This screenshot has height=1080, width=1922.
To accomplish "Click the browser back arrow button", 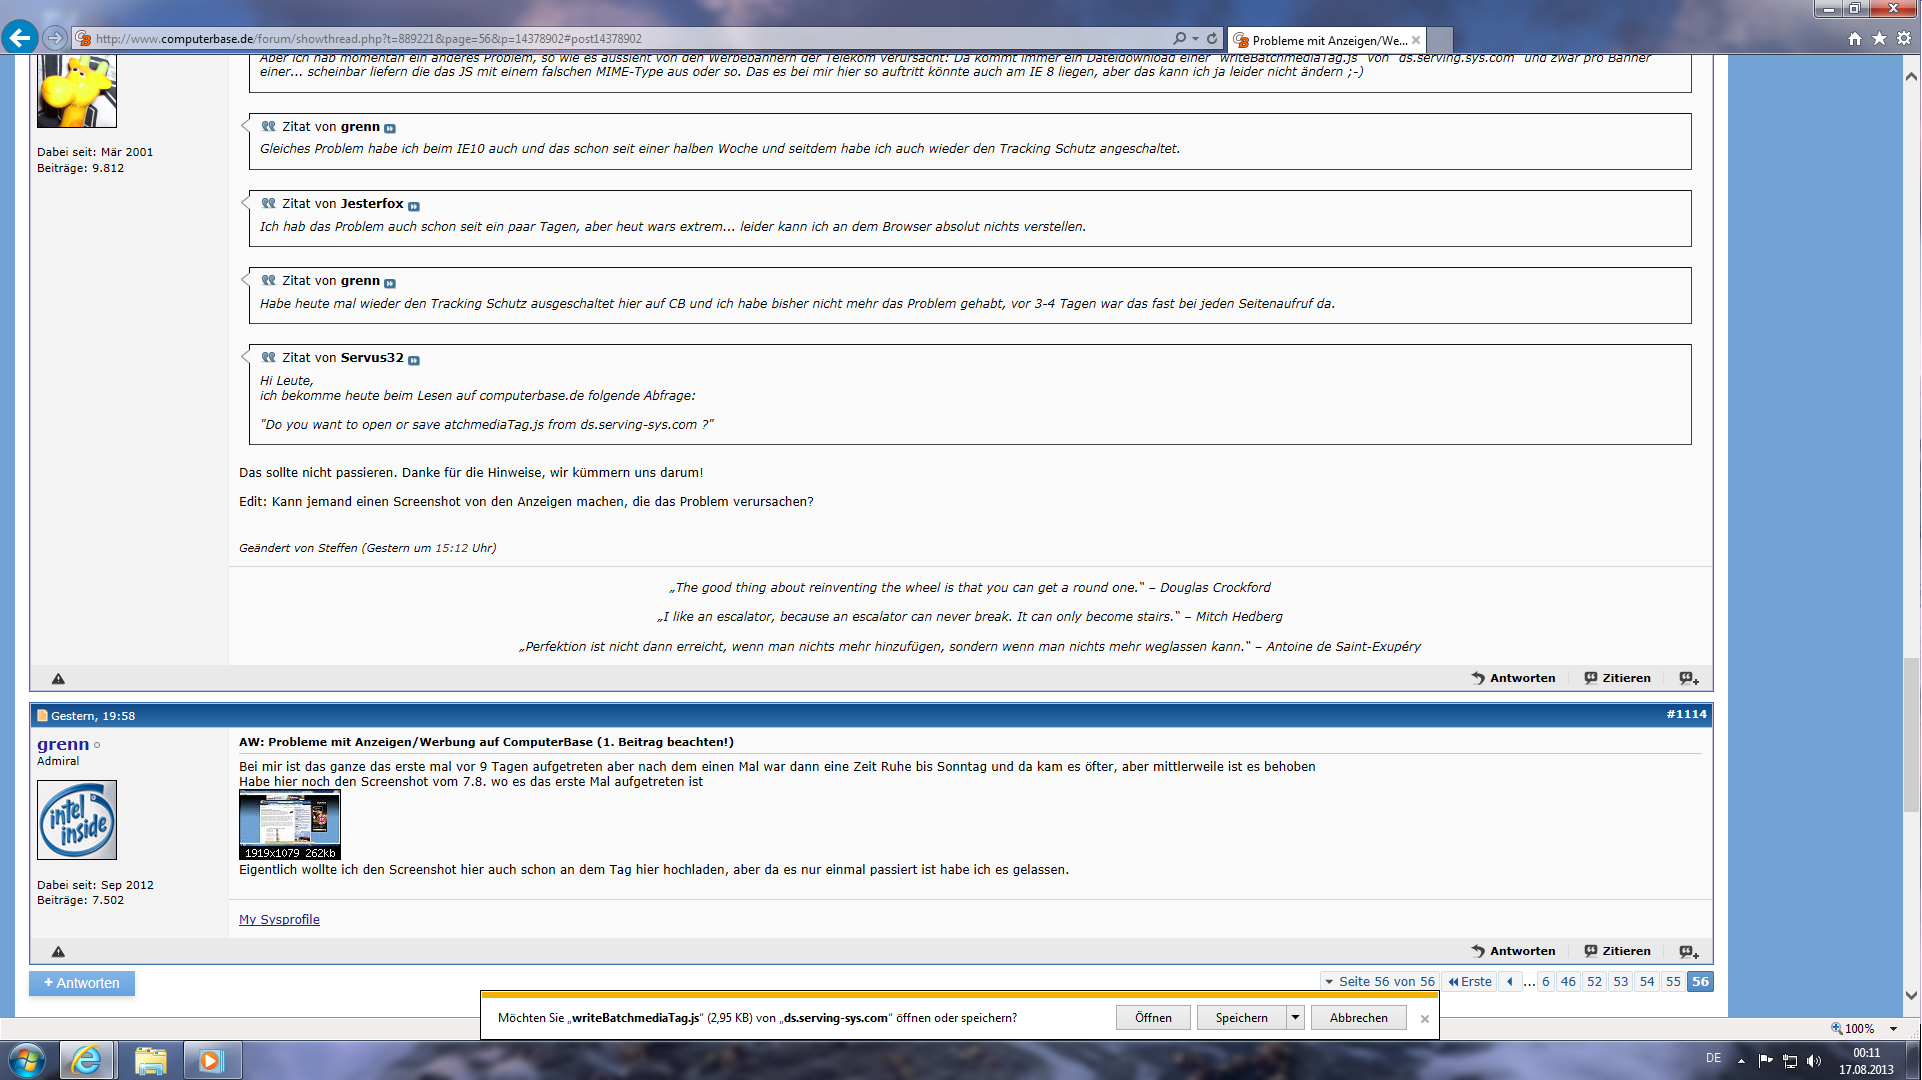I will coord(19,38).
